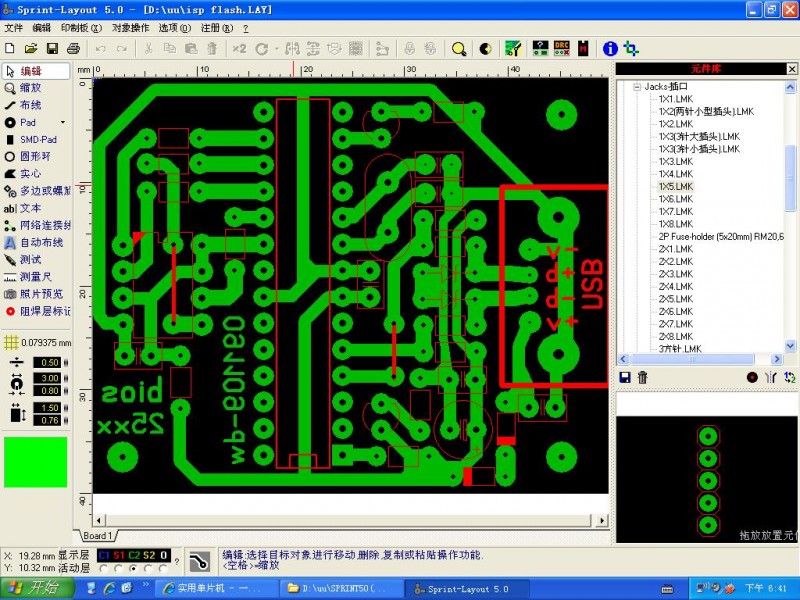Open the Pad shape dropdown arrow
The image size is (800, 600).
(x=62, y=121)
